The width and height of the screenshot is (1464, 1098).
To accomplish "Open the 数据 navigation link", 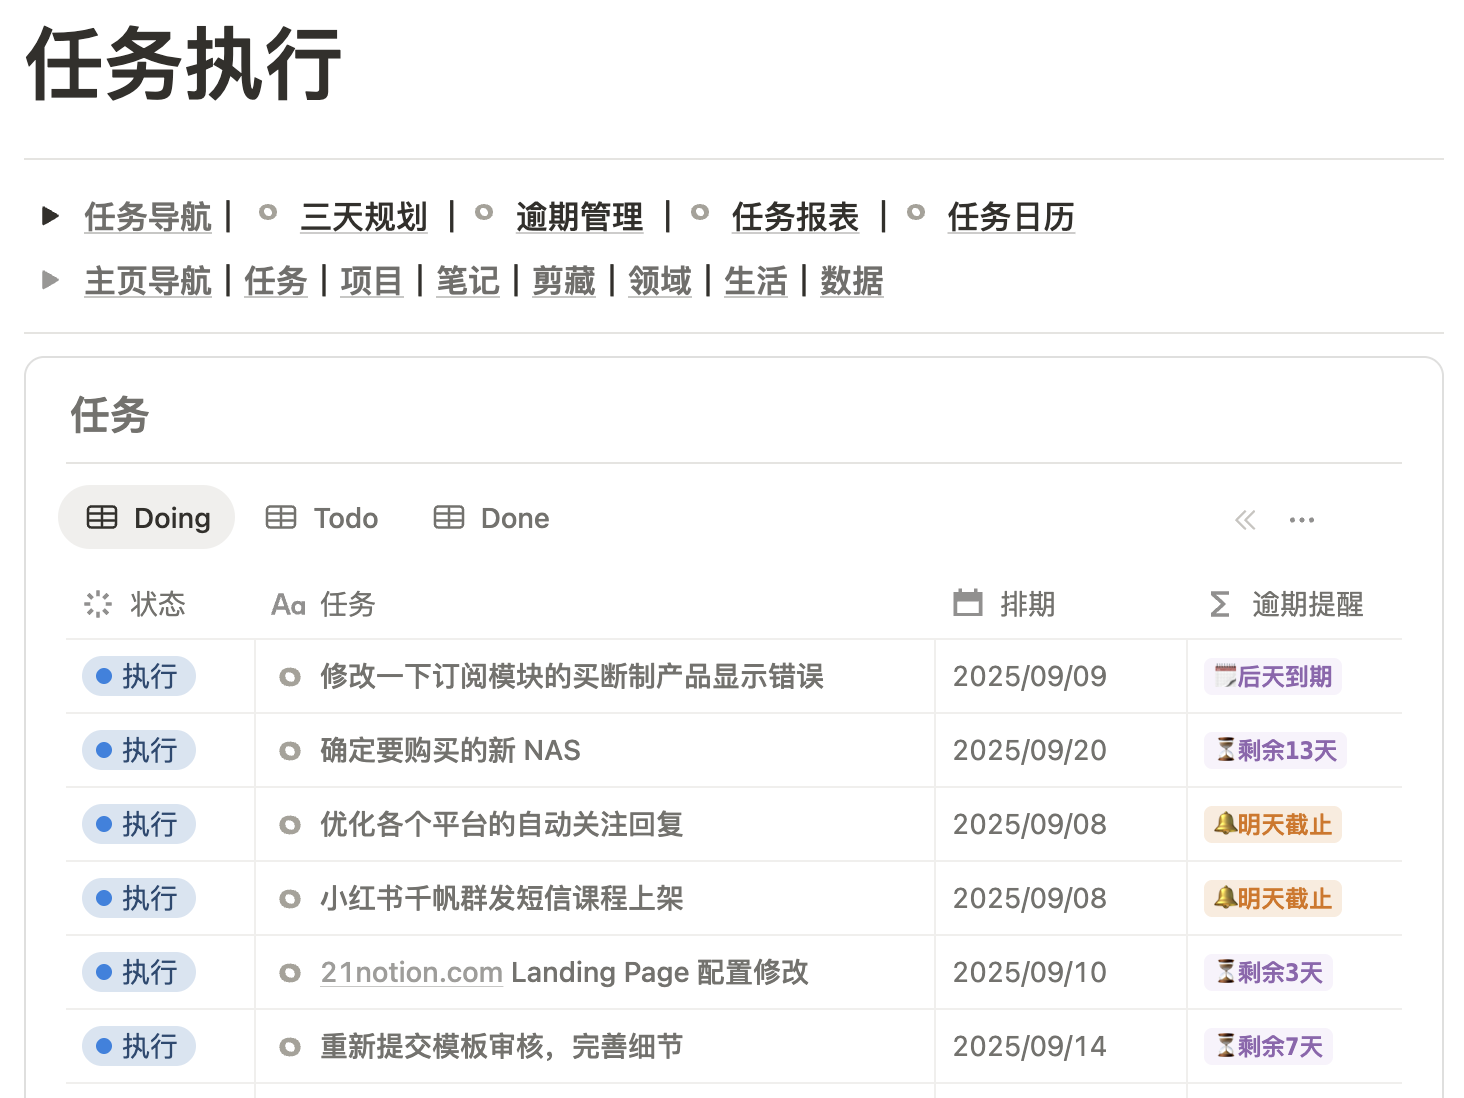I will point(852,281).
